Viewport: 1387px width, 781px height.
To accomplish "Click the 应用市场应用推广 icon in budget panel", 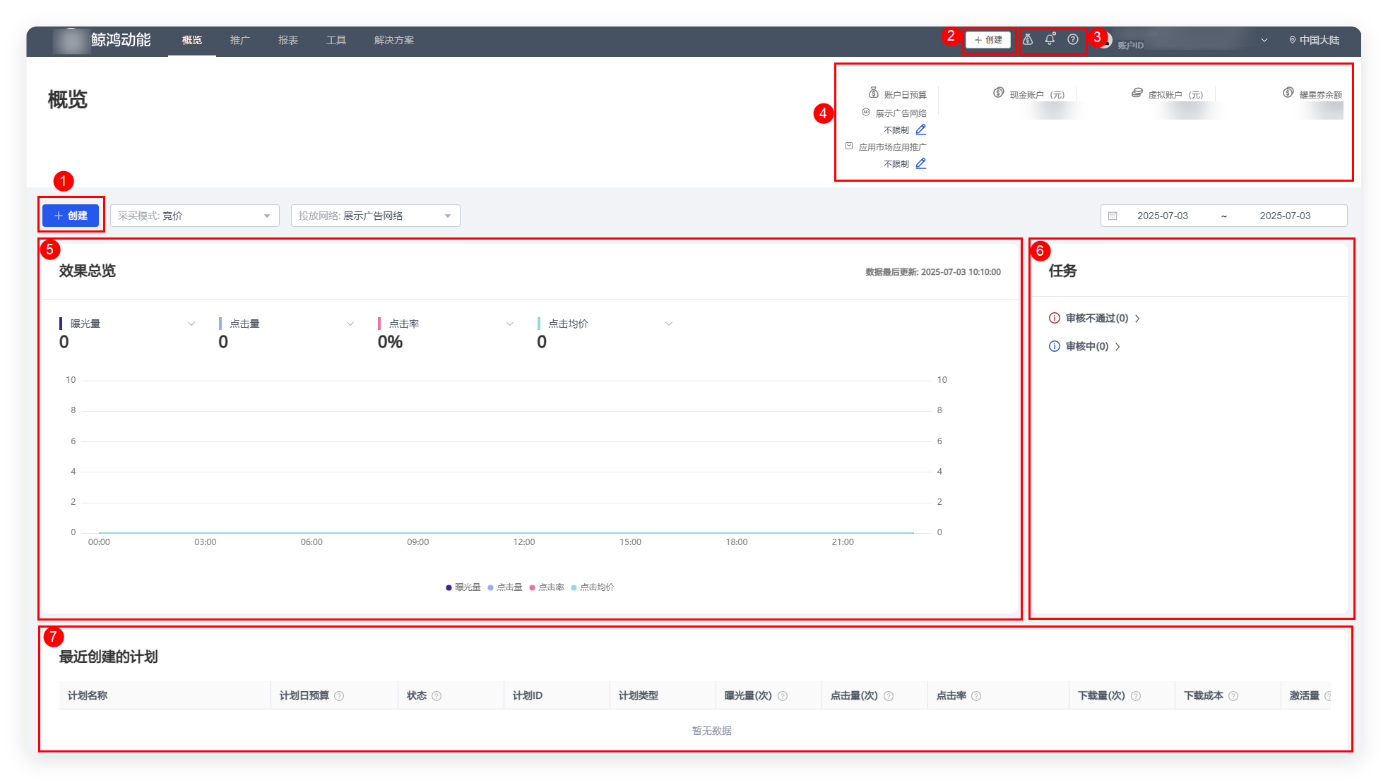I will click(849, 146).
